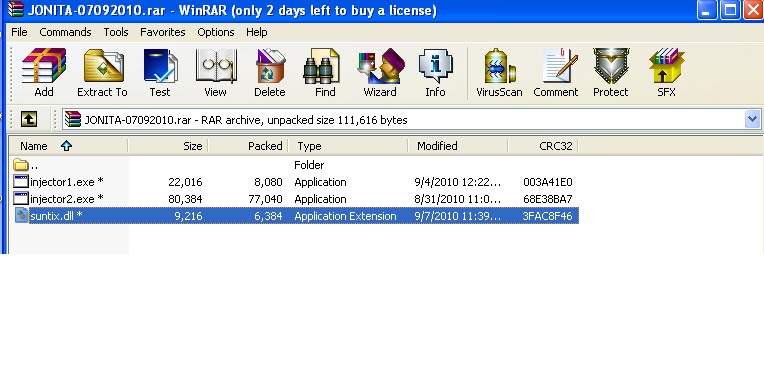Open the File menu
This screenshot has height=384, width=764.
[x=19, y=32]
